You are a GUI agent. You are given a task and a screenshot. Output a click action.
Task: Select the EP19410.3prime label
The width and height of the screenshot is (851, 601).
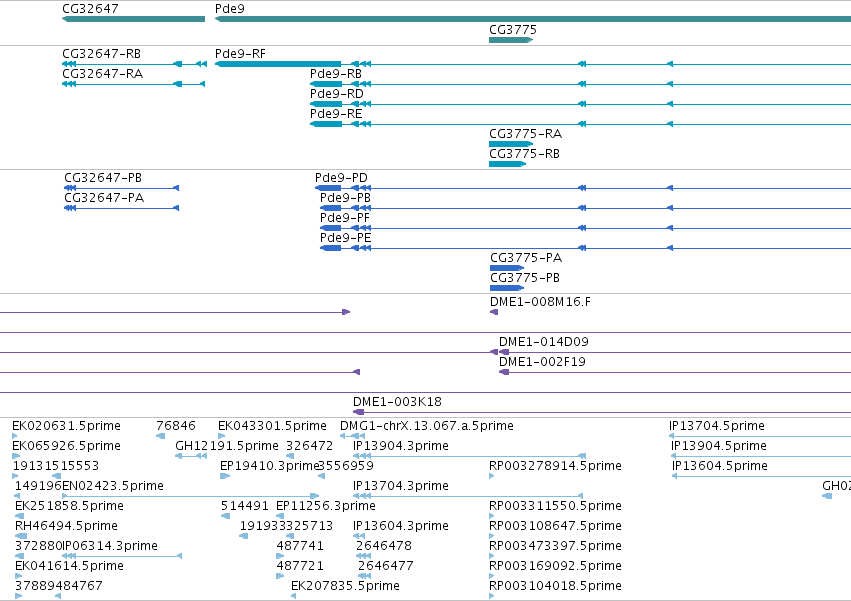pos(269,466)
